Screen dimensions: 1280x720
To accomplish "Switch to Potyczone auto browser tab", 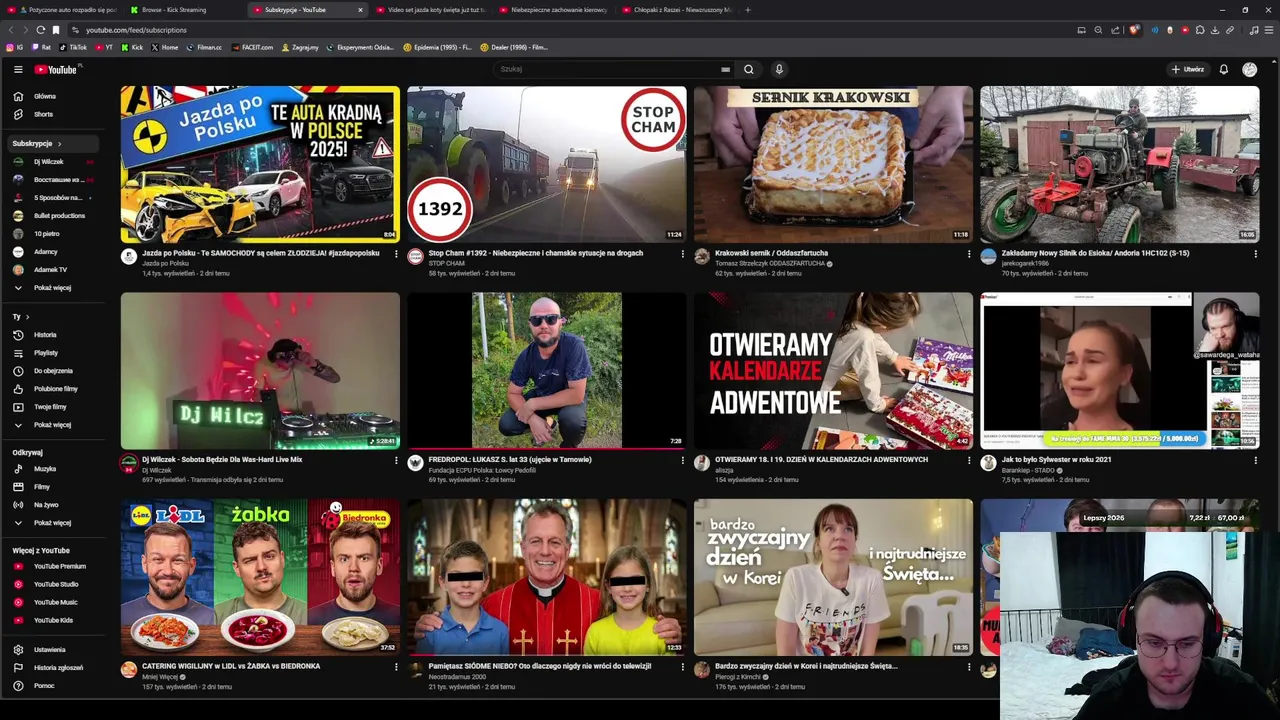I will pyautogui.click(x=64, y=10).
